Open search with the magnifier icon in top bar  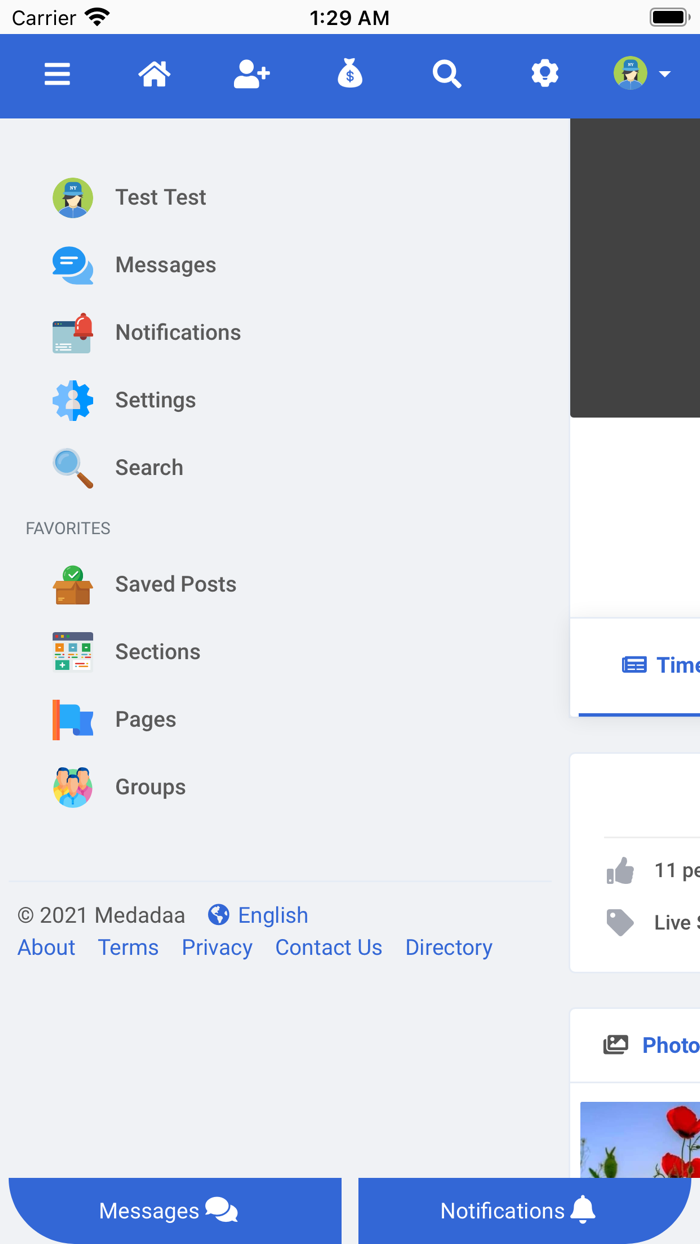pos(446,74)
